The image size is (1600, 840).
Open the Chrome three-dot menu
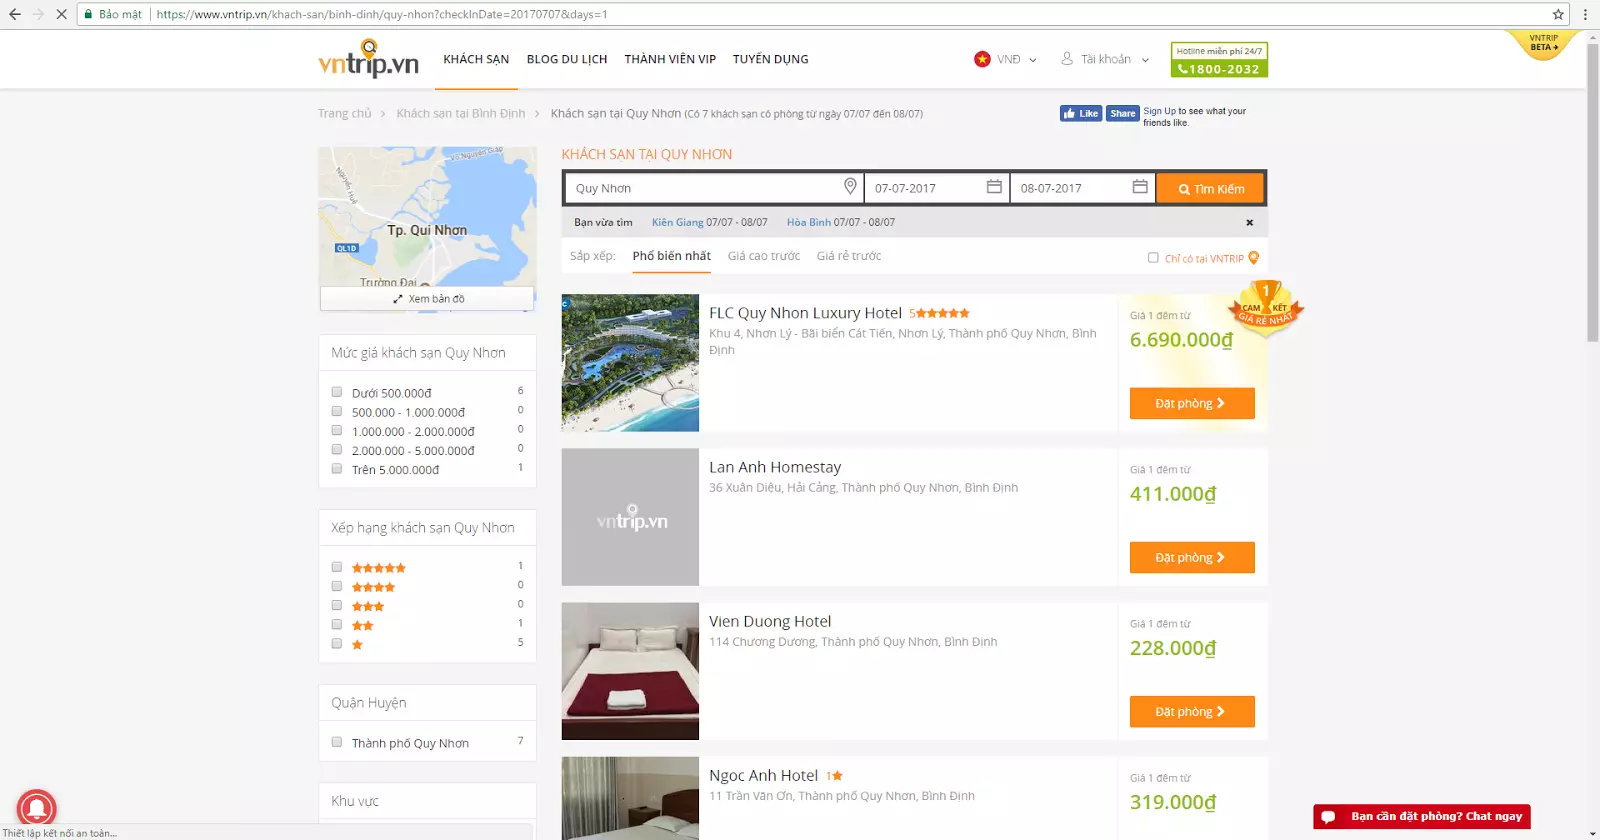point(1585,14)
